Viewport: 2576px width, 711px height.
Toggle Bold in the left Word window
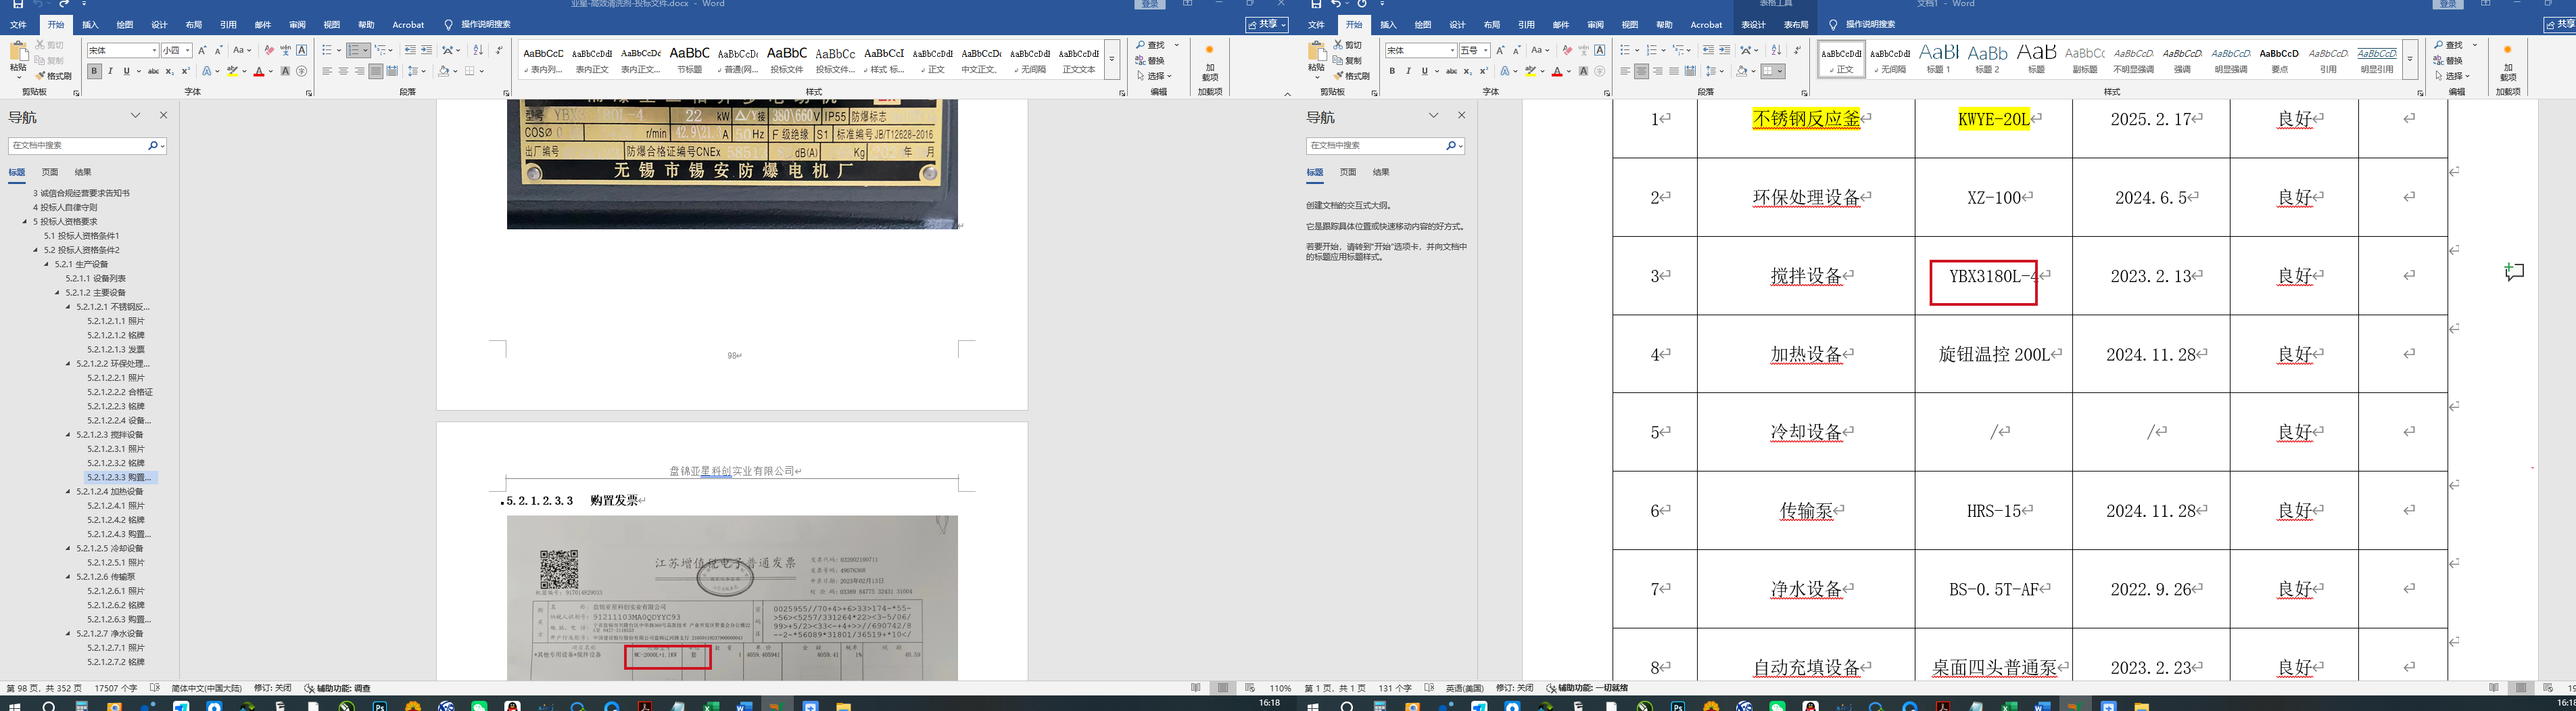coord(94,71)
